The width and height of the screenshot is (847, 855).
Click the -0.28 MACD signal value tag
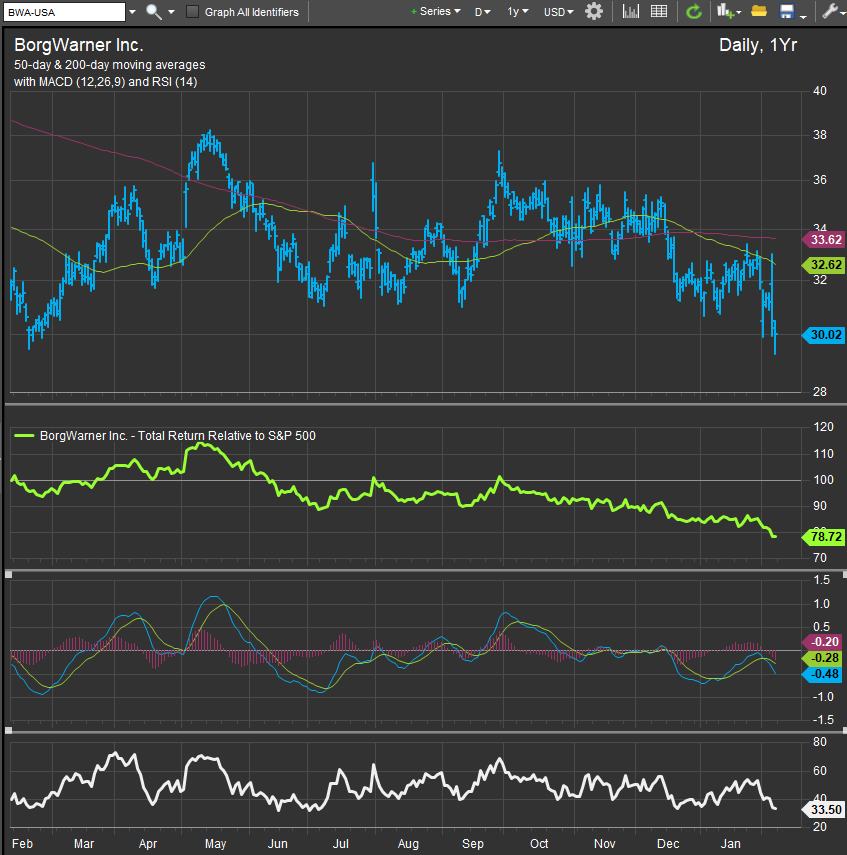(x=823, y=658)
